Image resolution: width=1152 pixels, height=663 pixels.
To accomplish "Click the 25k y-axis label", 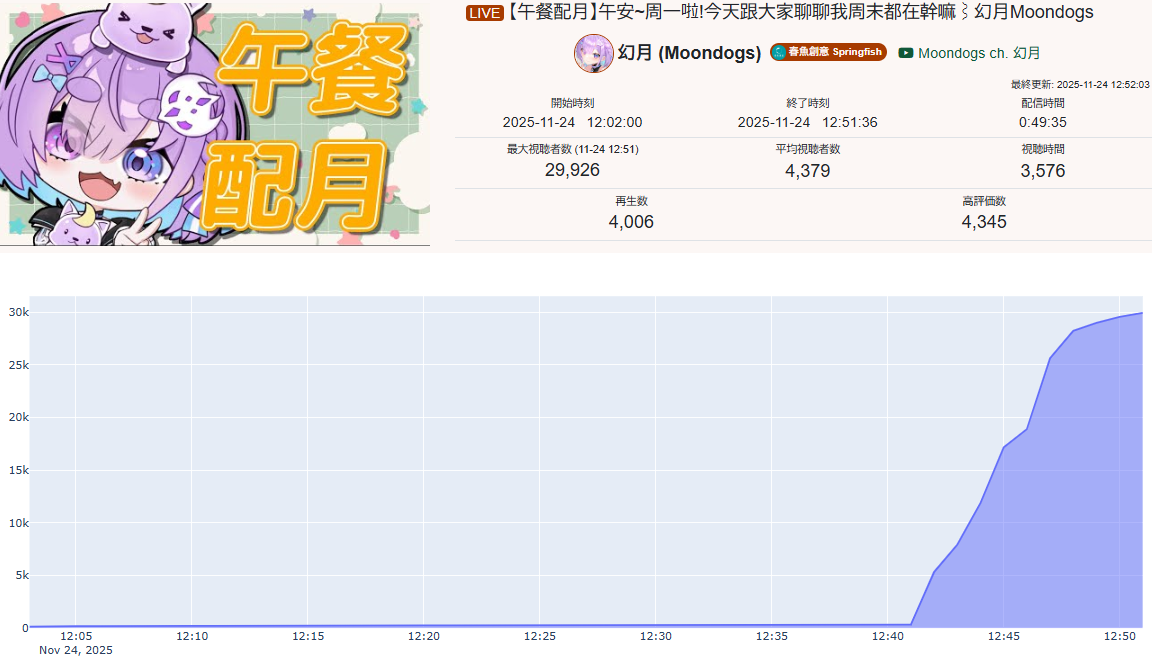I will (x=18, y=365).
